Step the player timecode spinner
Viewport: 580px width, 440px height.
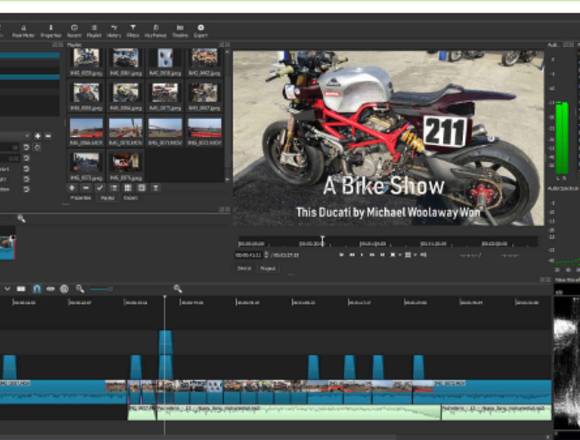point(266,255)
